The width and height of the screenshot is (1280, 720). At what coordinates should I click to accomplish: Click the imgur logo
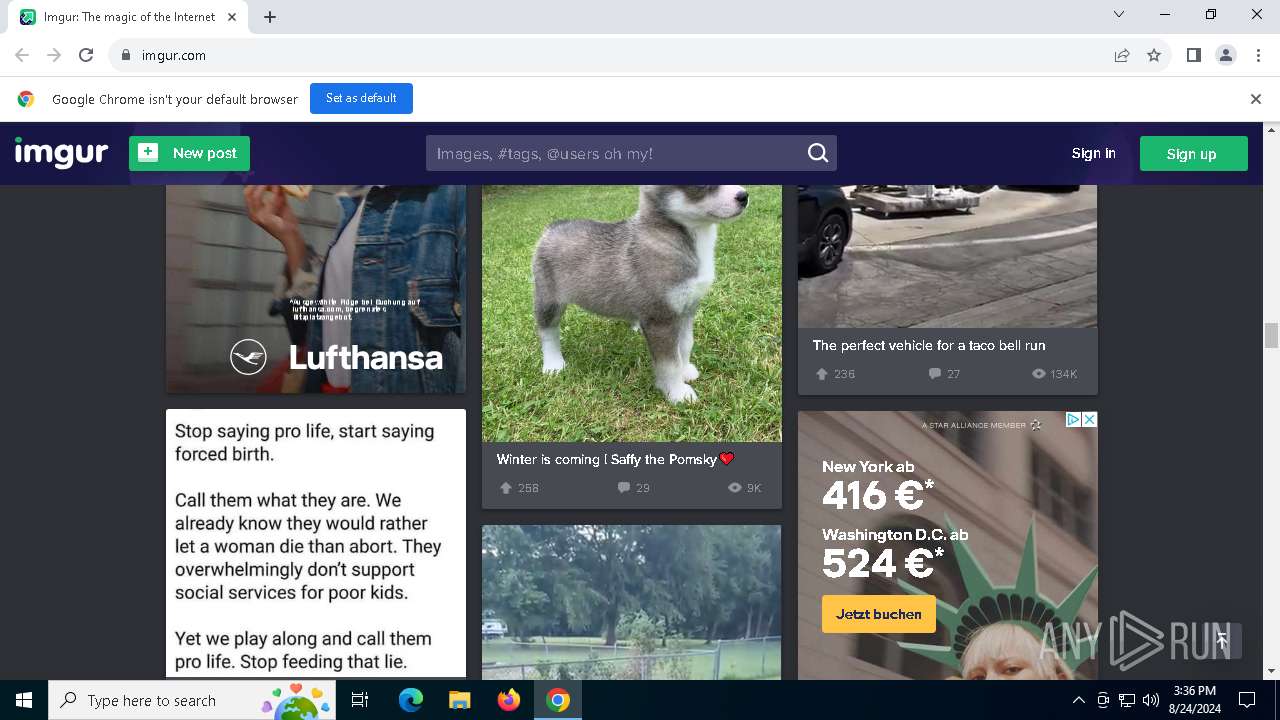[61, 153]
